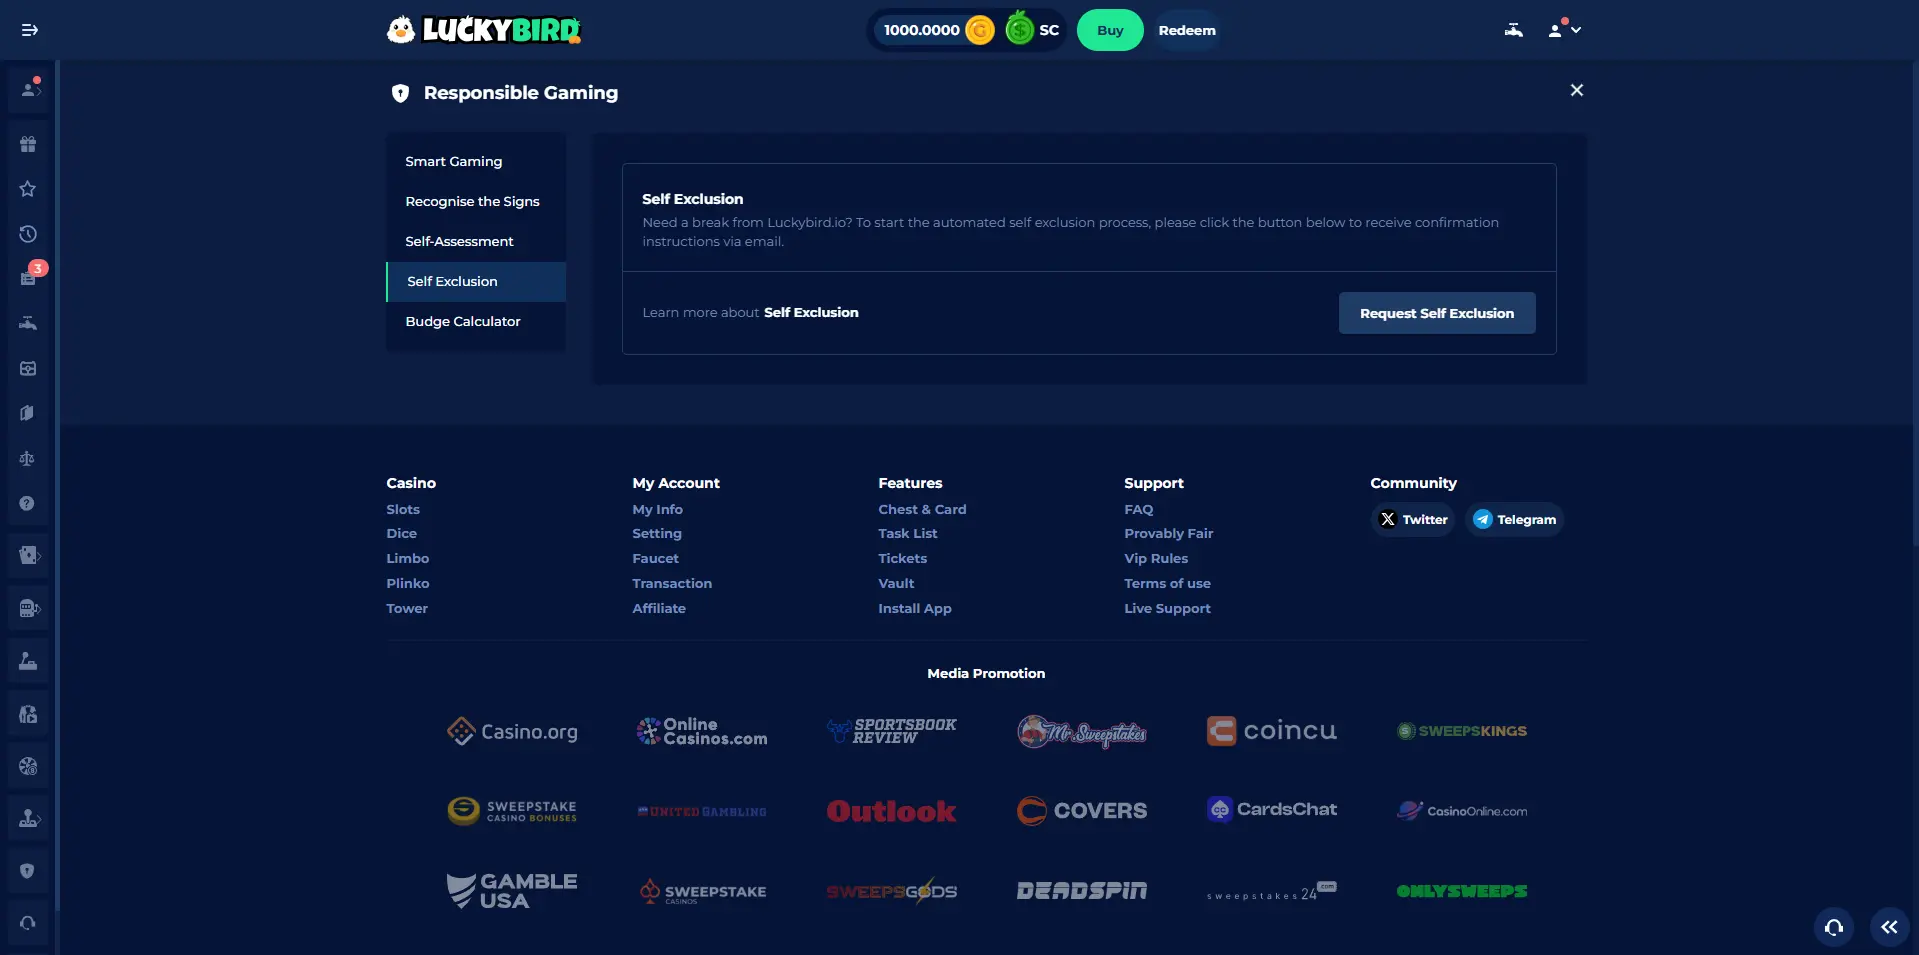Click the question mark help icon in sidebar

tap(28, 503)
